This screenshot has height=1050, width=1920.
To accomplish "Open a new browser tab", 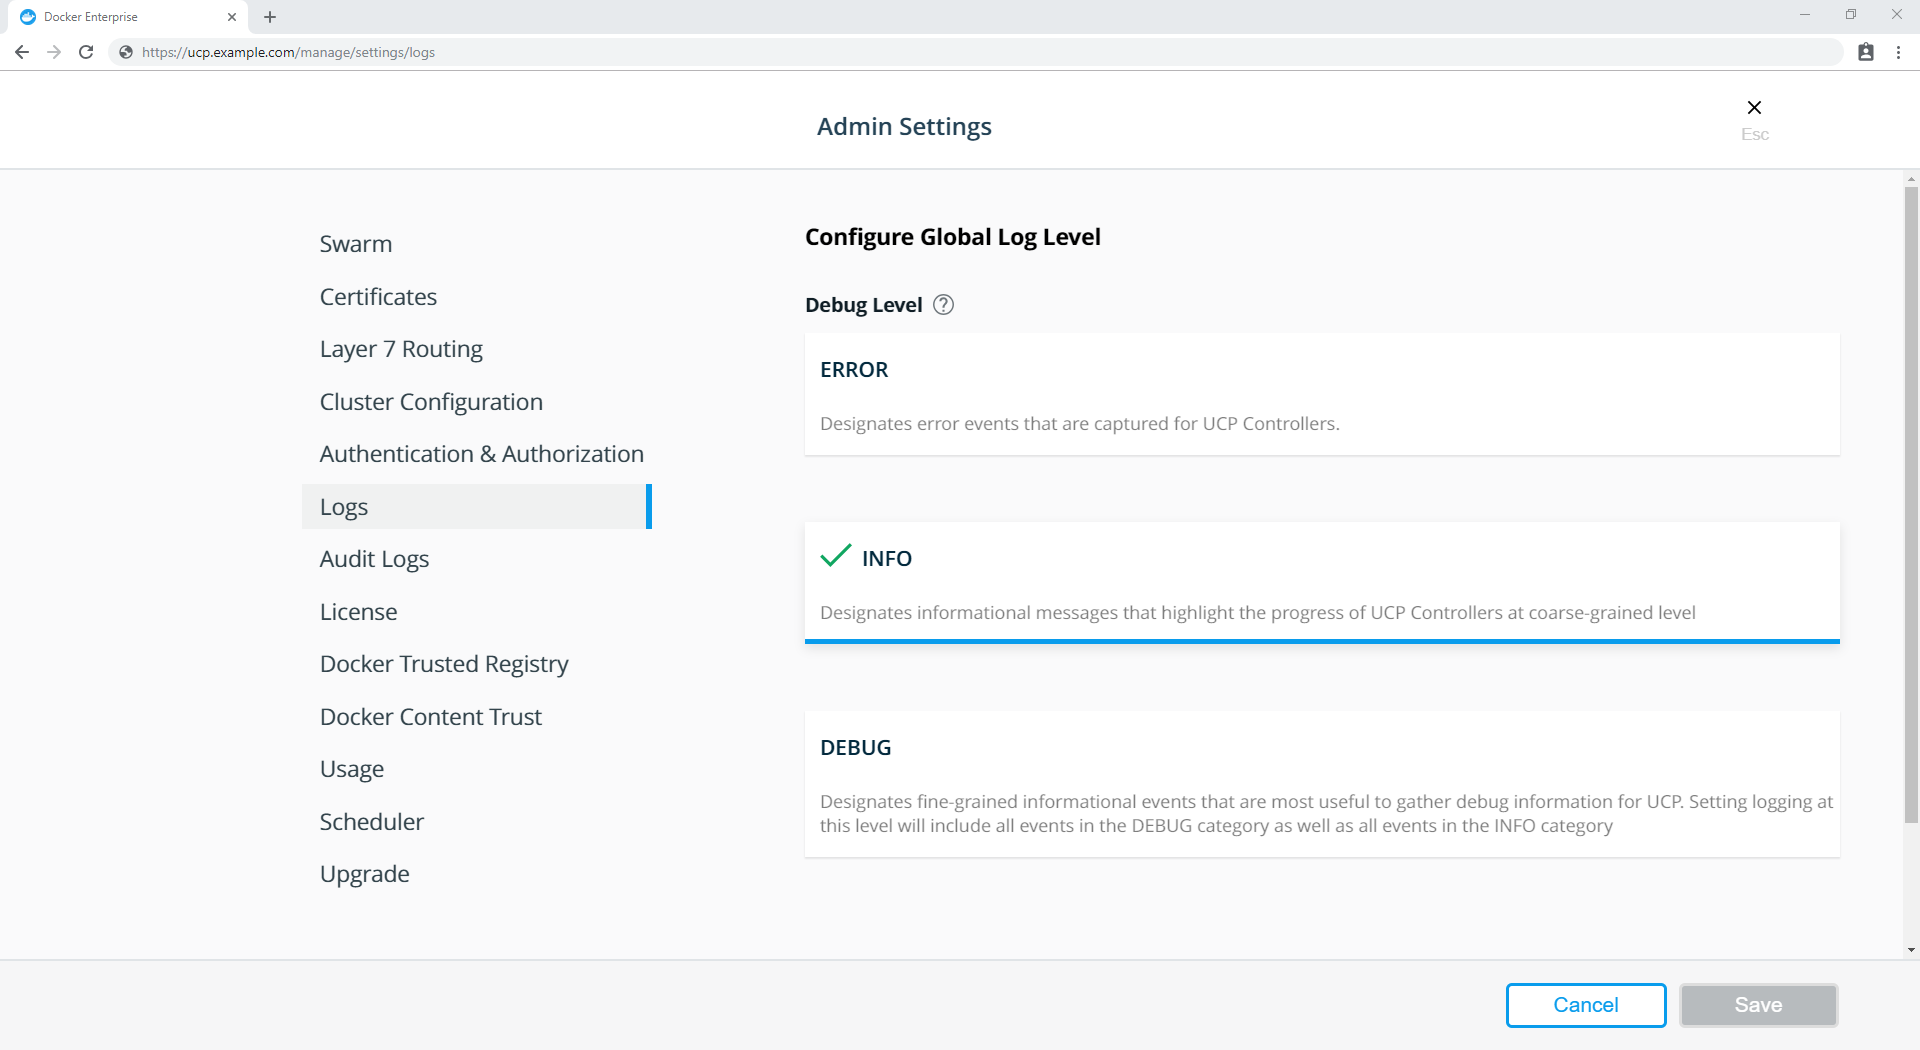I will (x=270, y=17).
